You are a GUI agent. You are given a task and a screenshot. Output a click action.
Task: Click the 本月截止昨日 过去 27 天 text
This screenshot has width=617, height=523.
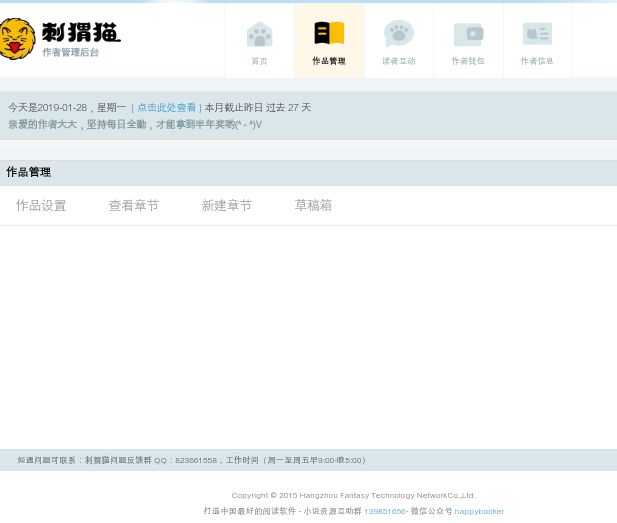click(x=258, y=107)
